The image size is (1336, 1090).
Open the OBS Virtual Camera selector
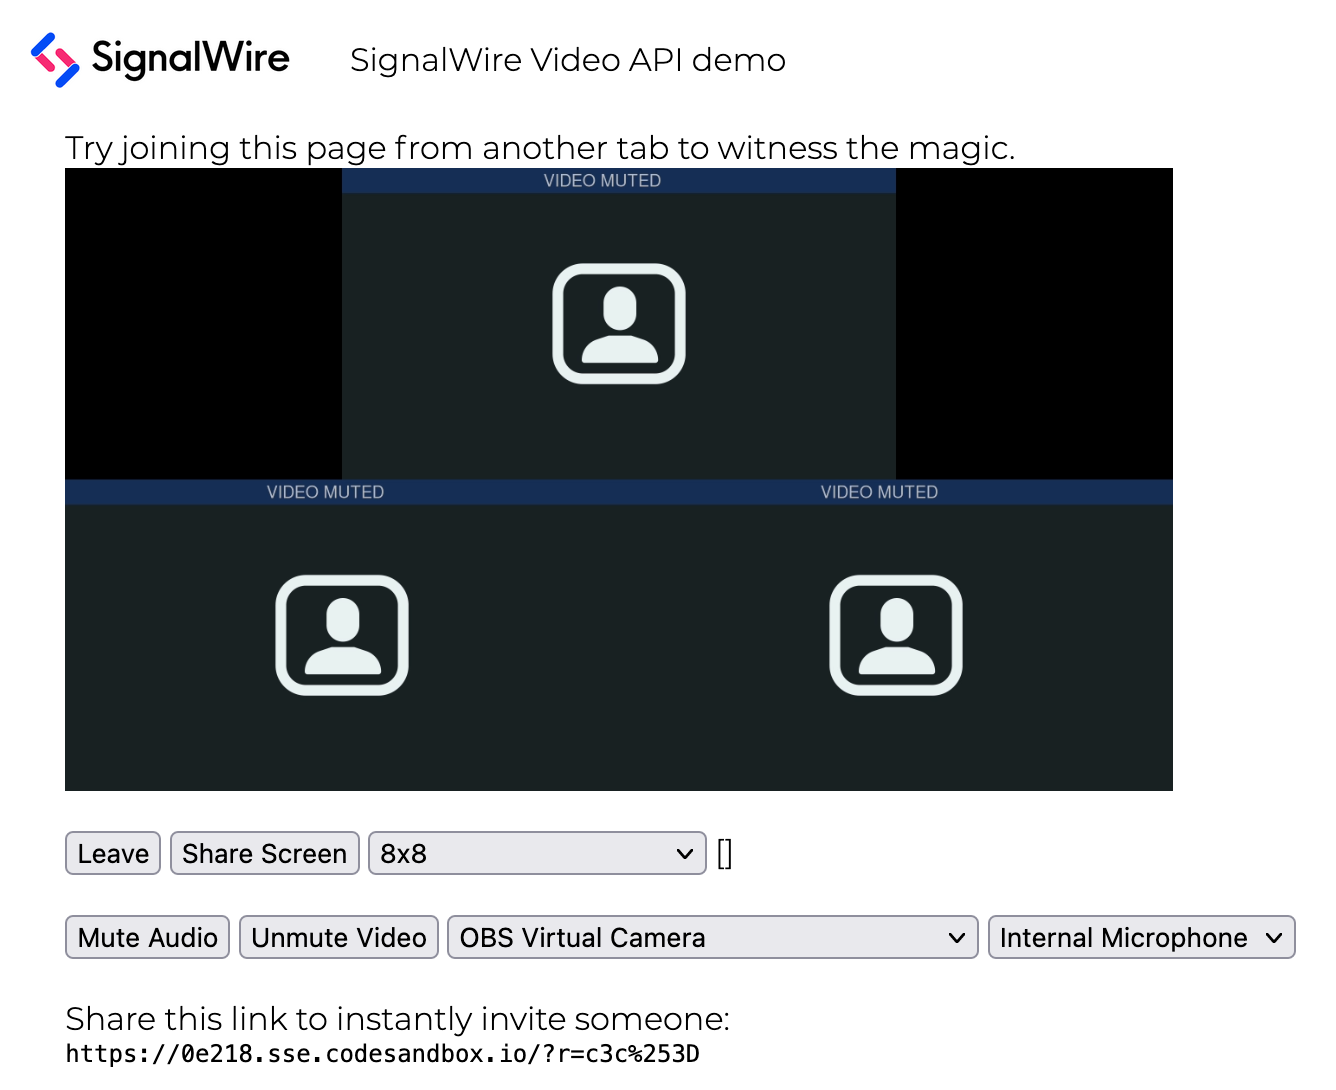click(x=712, y=937)
